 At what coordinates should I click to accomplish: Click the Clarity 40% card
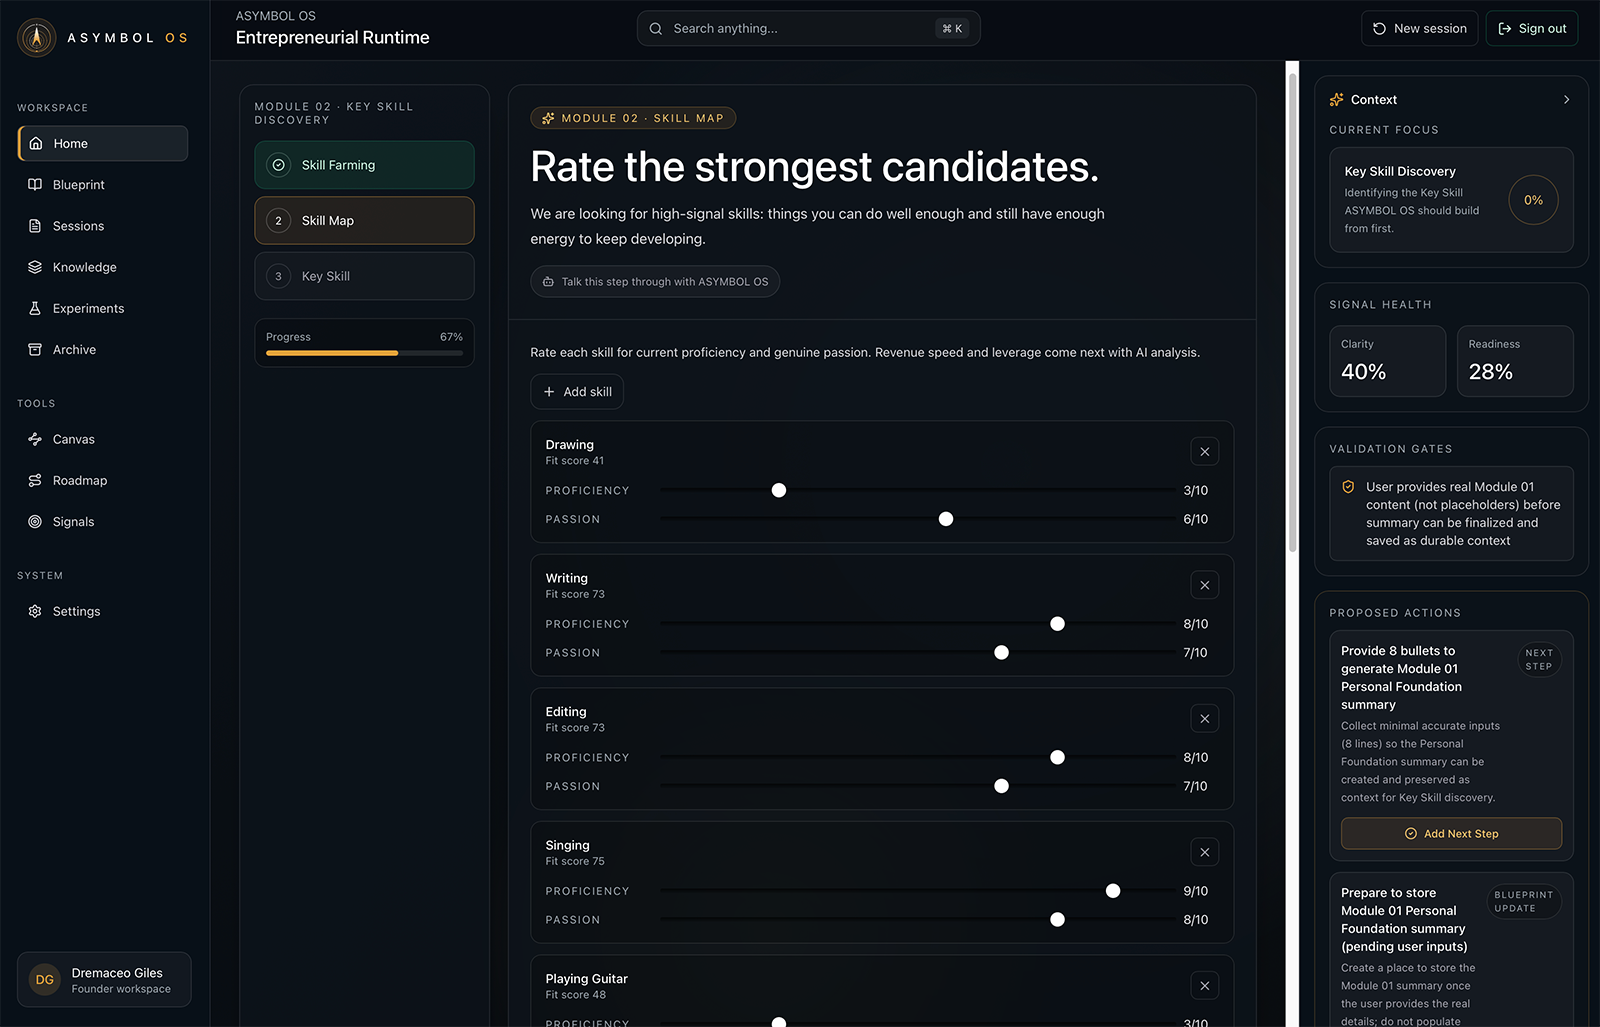click(1387, 361)
